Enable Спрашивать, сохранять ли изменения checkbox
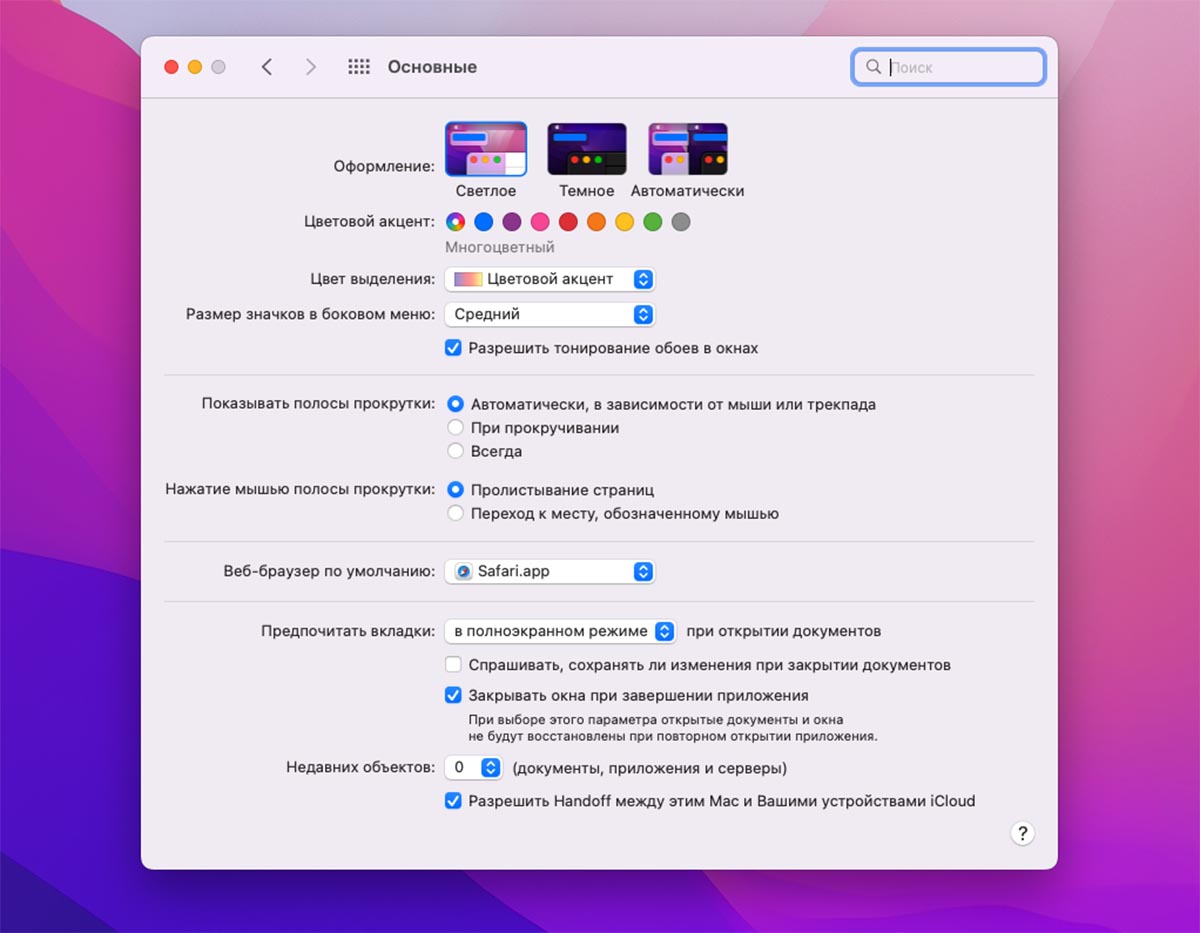This screenshot has height=933, width=1200. click(454, 664)
